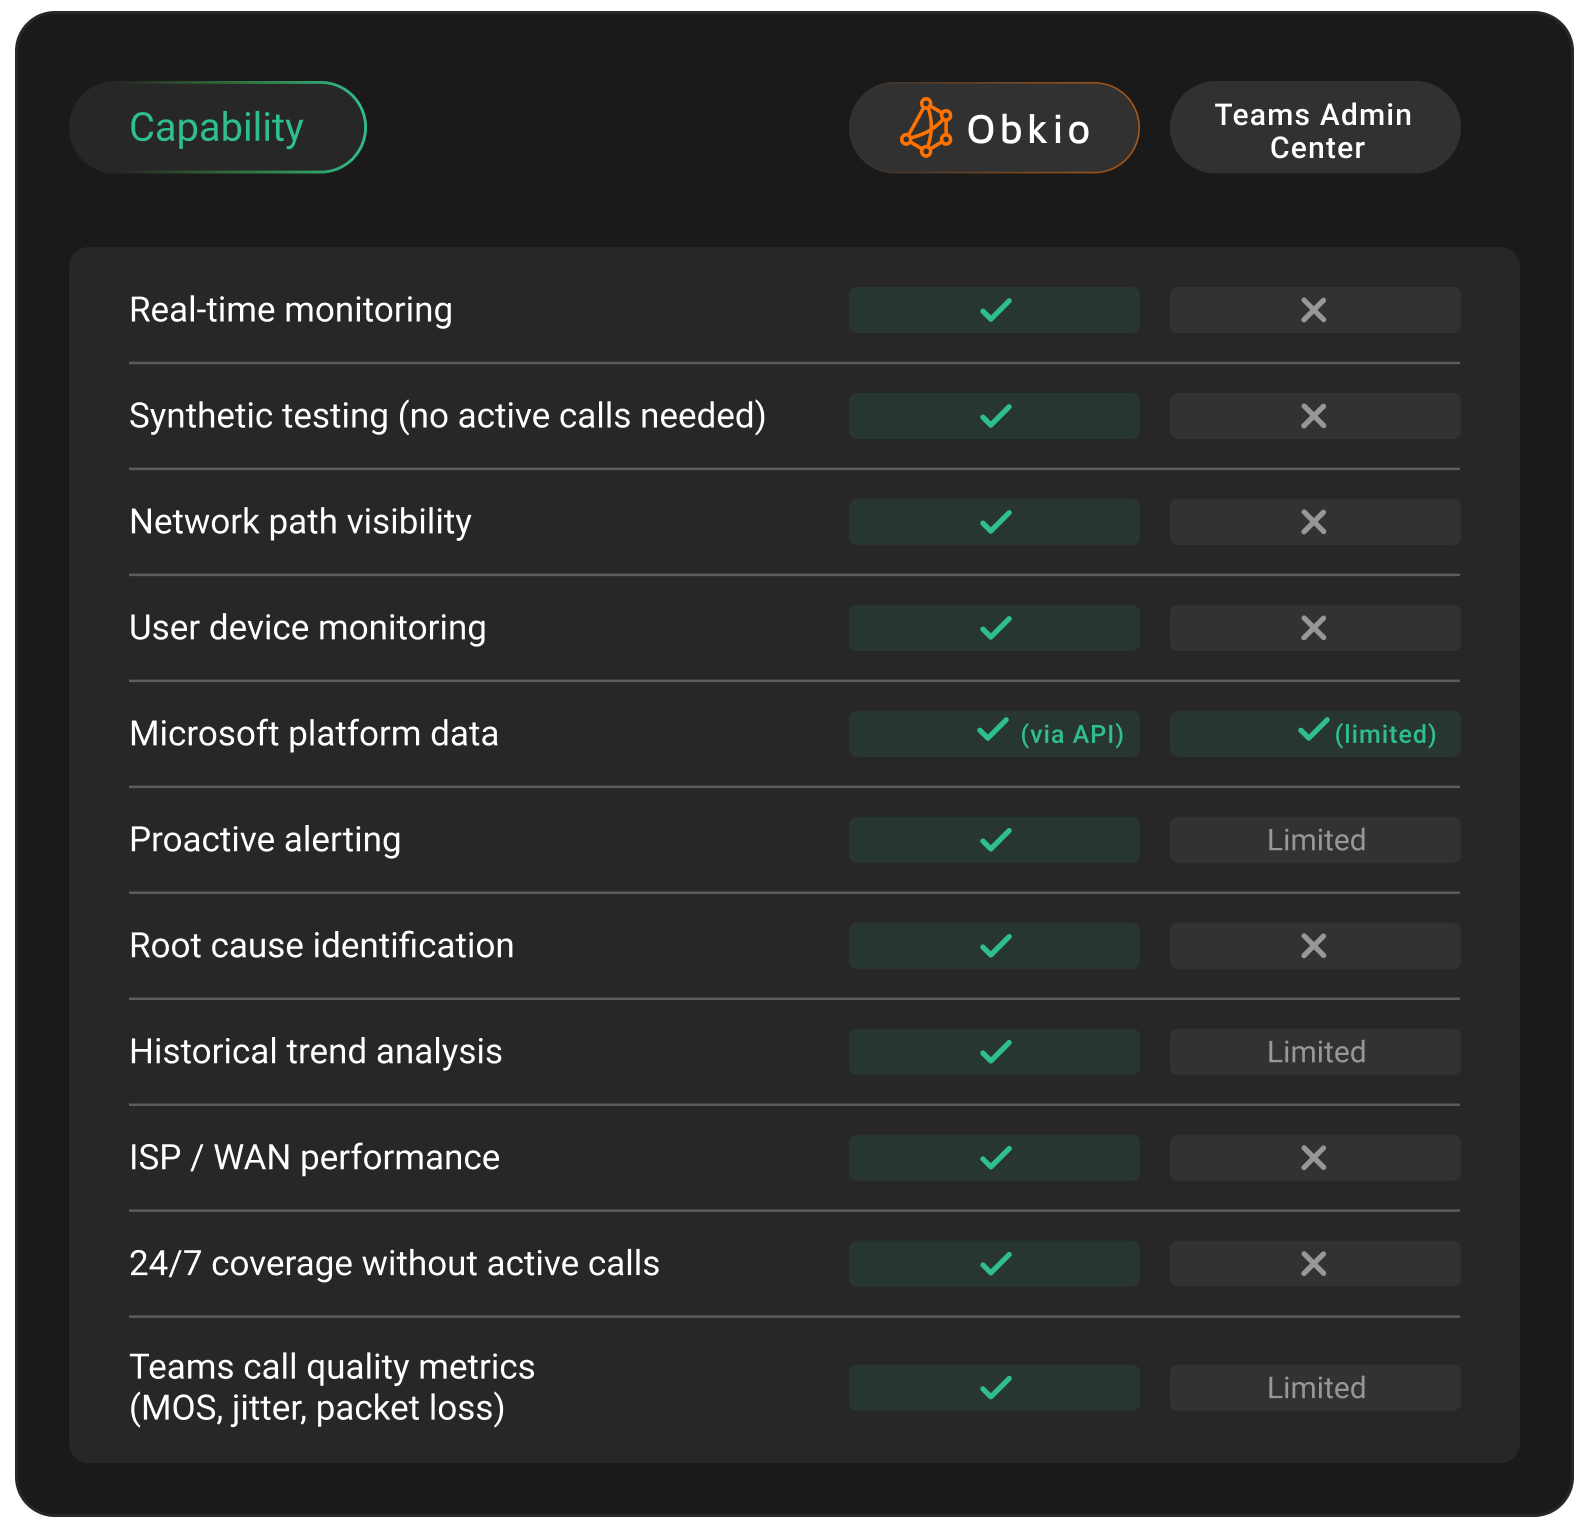Screen dimensions: 1589x1528
Task: Click Obkio checkmark for Historical trend analysis
Action: click(996, 1052)
